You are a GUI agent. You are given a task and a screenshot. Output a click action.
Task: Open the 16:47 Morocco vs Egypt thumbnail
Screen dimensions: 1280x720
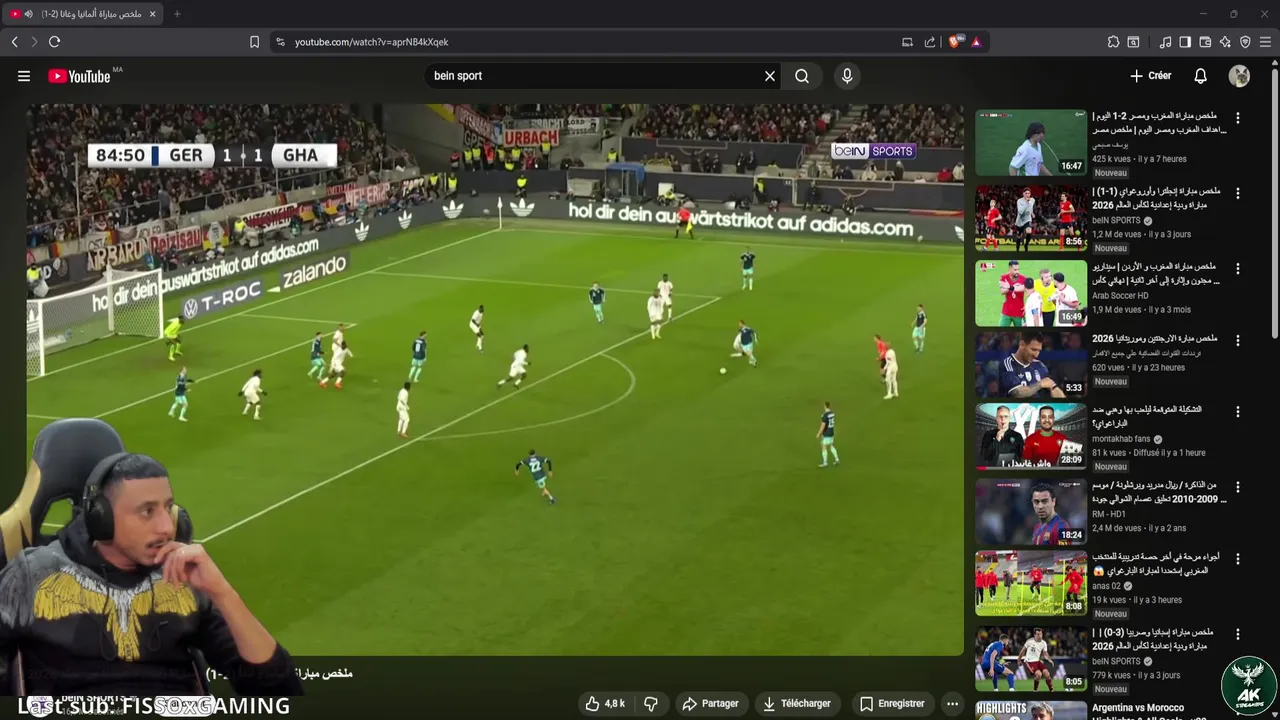tap(1031, 143)
